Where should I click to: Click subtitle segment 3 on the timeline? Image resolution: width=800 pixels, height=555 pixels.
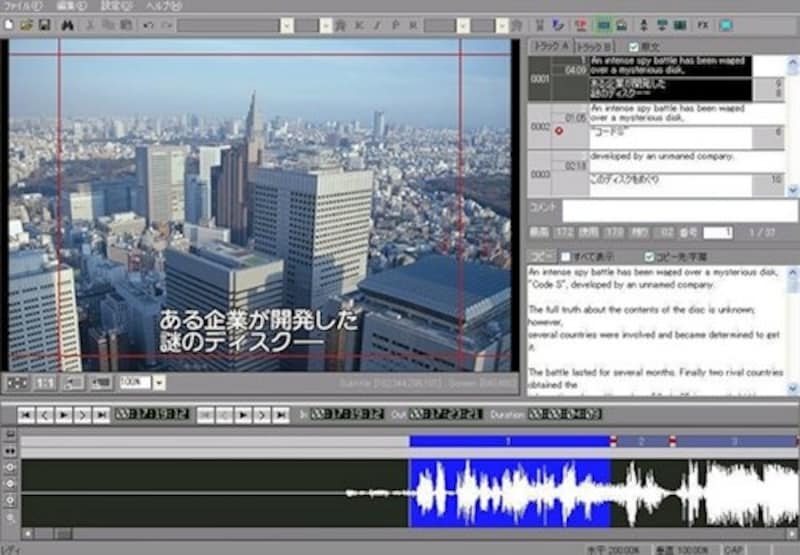pos(735,441)
